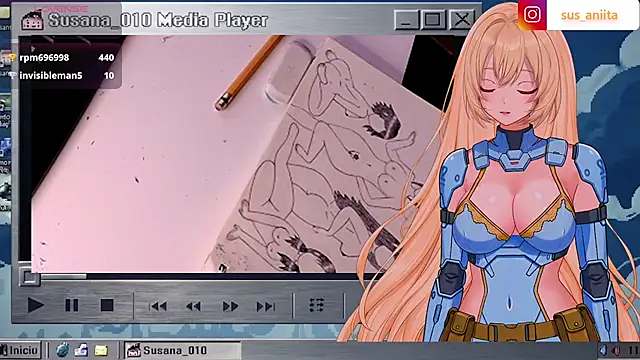
Task: Click the volume speaker icon in the tray
Action: pos(603,350)
